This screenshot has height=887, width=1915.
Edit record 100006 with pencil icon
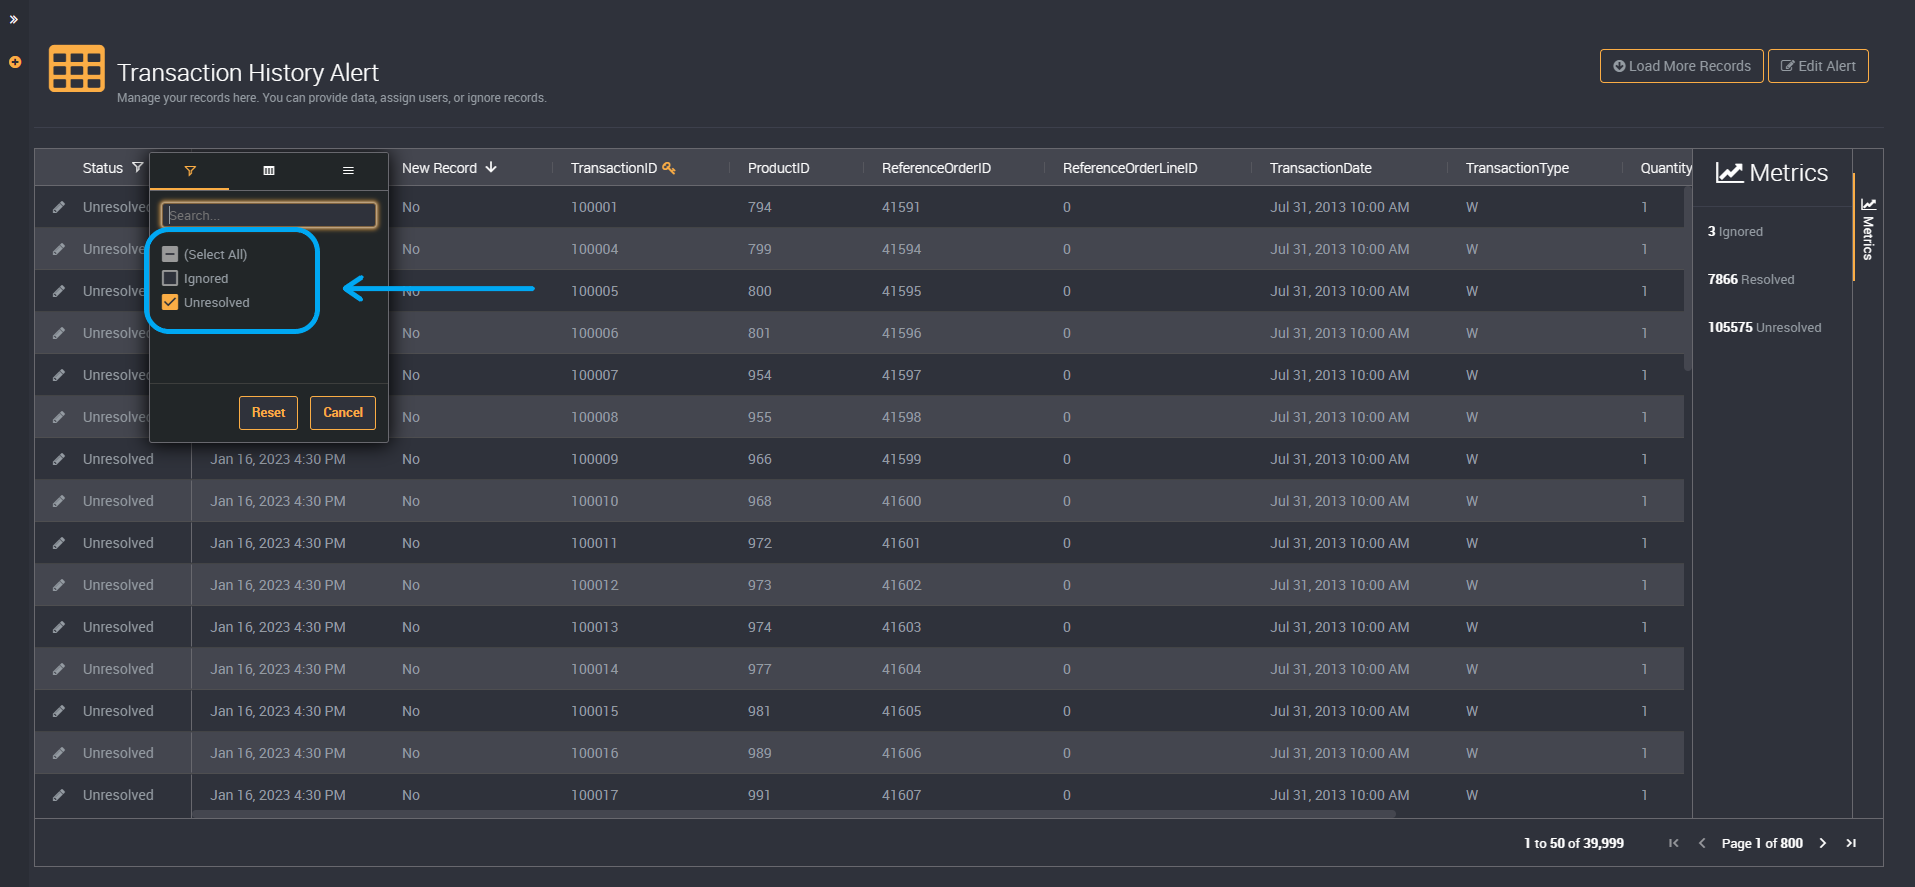59,333
